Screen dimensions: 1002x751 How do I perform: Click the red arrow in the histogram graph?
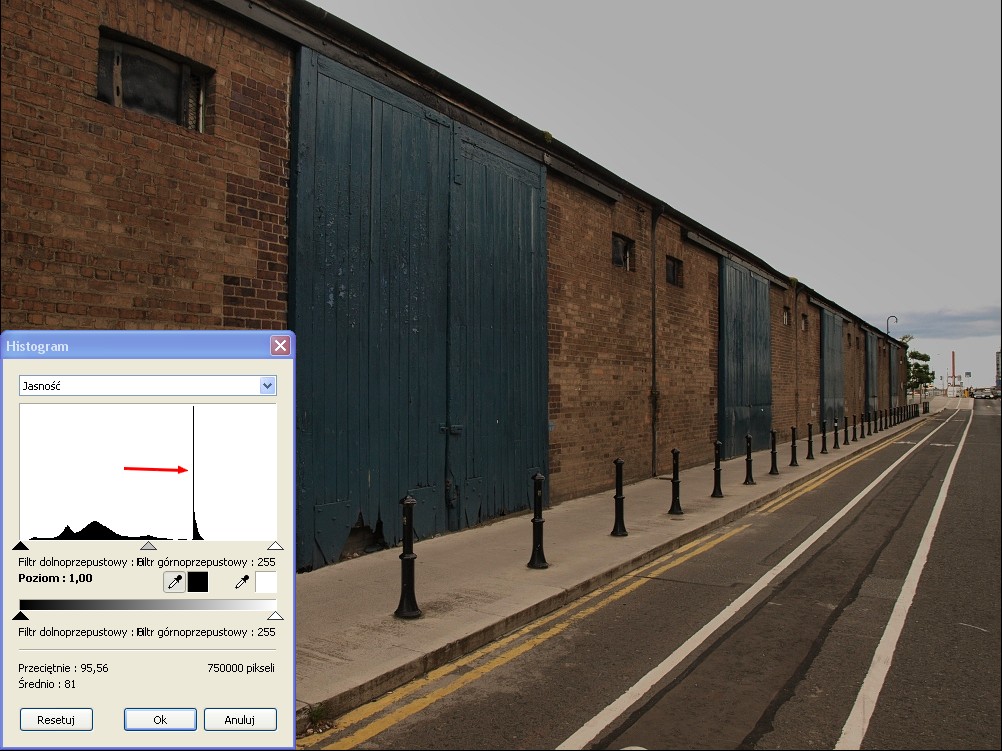(x=156, y=468)
